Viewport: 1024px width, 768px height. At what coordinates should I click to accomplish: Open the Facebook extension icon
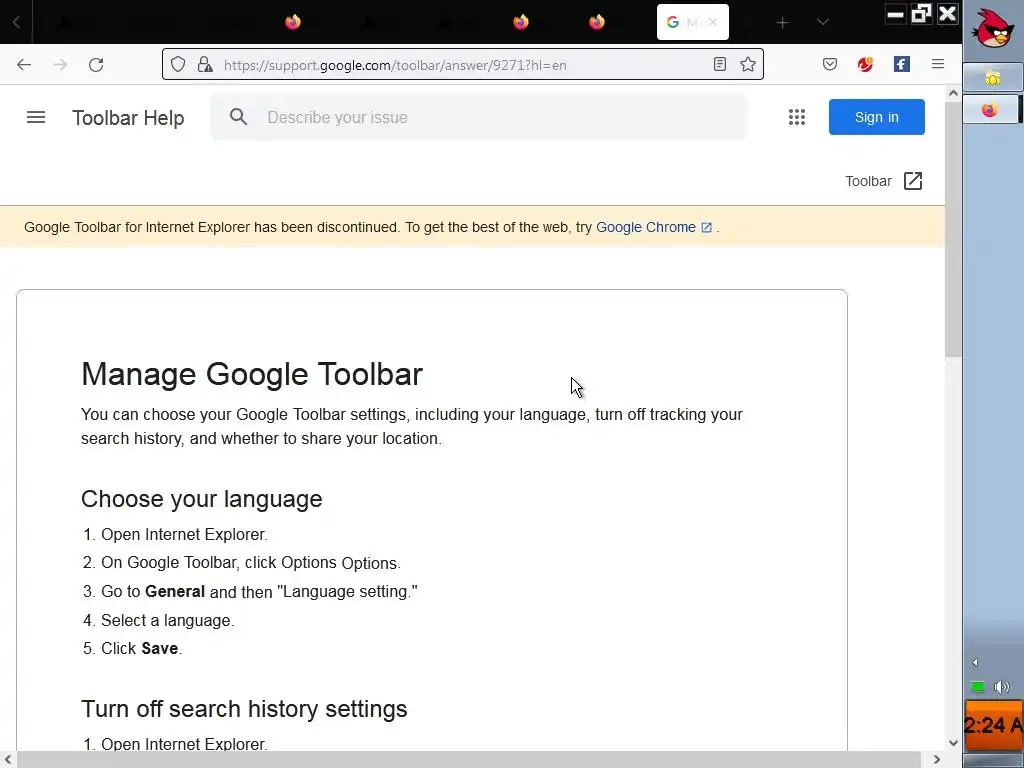tap(901, 65)
